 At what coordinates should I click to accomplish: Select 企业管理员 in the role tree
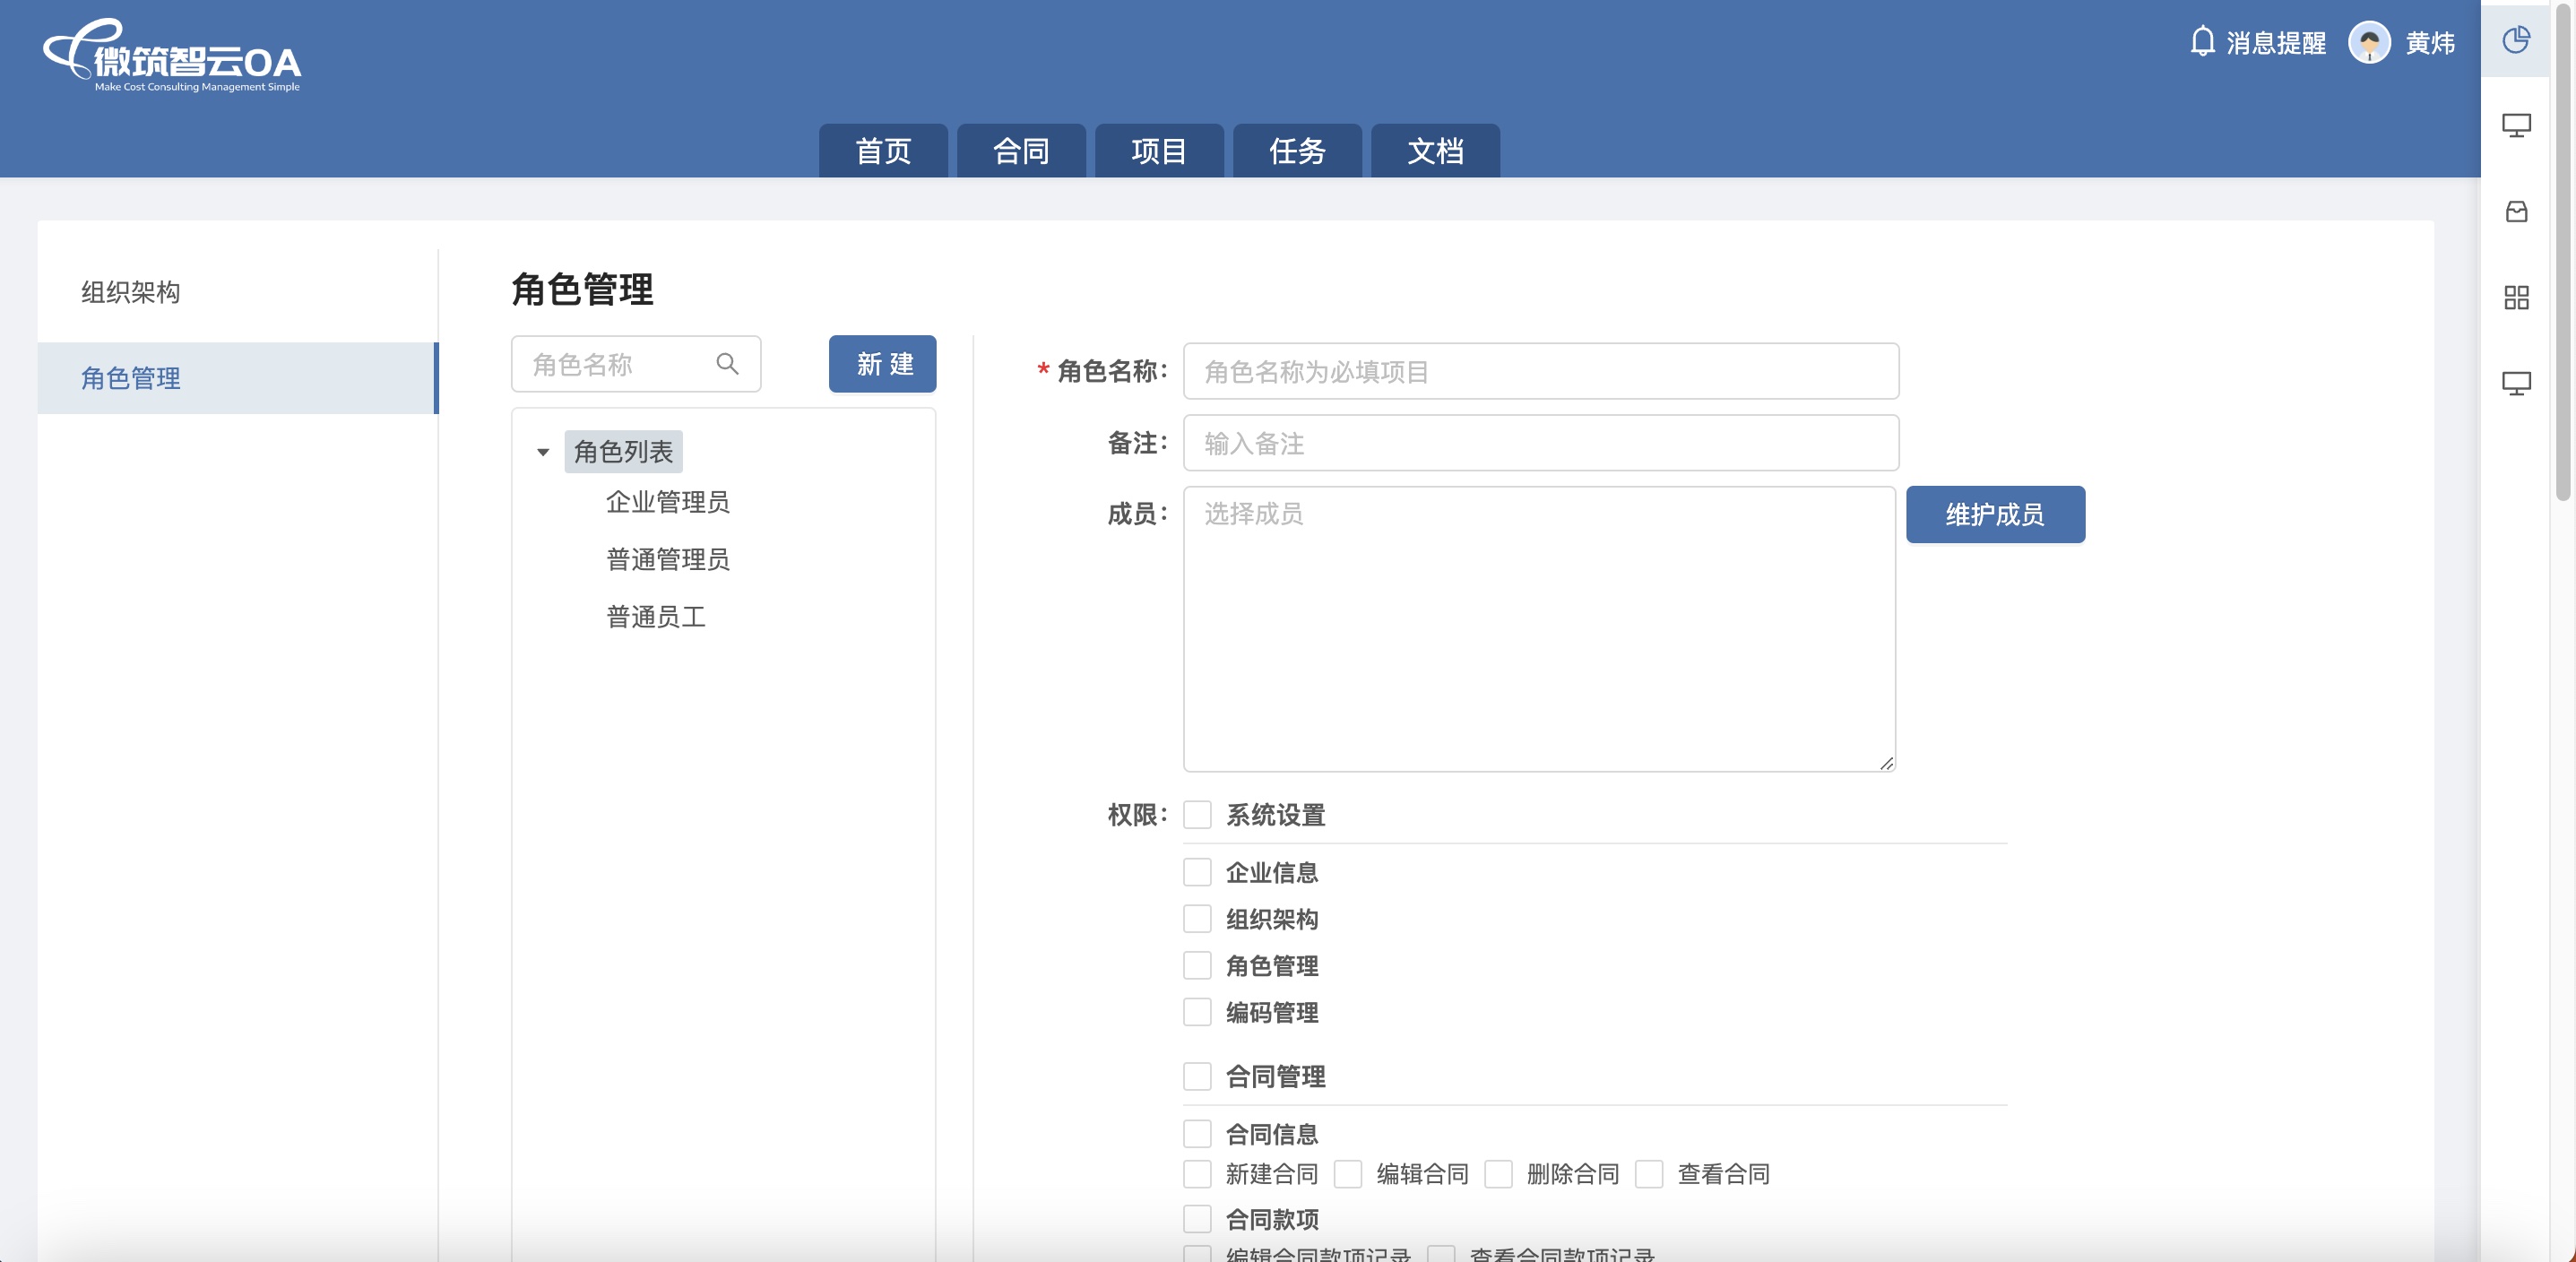point(667,502)
